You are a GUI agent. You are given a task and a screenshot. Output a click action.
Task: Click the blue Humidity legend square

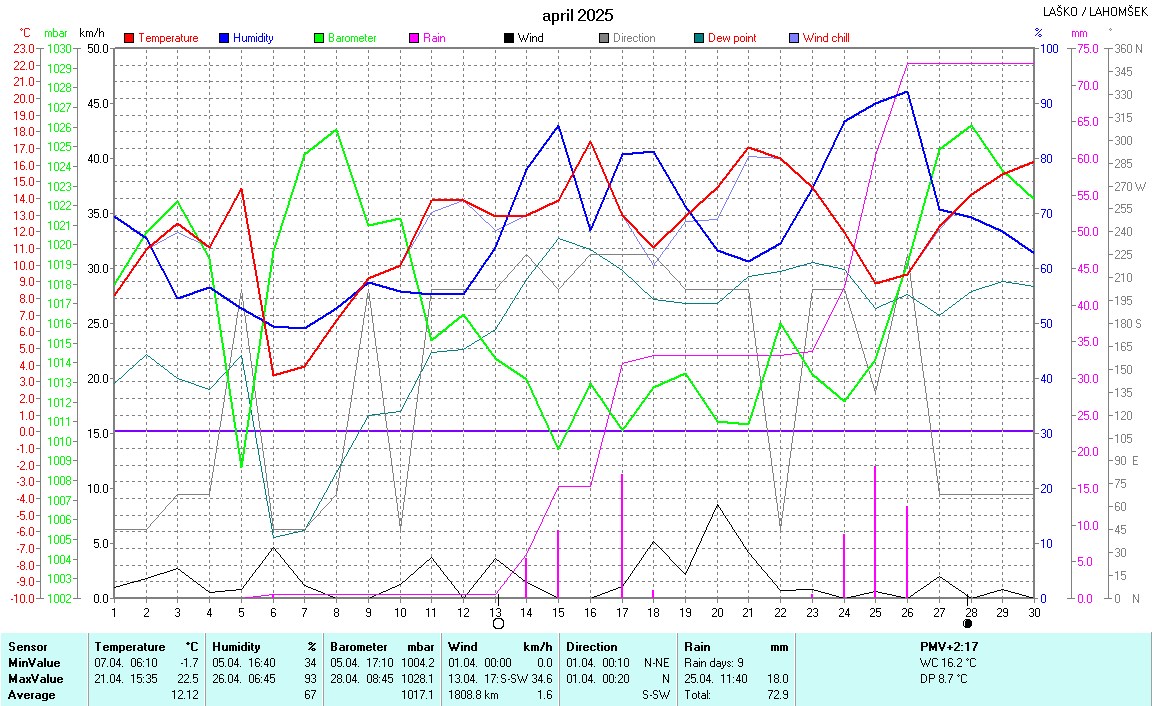(x=224, y=38)
